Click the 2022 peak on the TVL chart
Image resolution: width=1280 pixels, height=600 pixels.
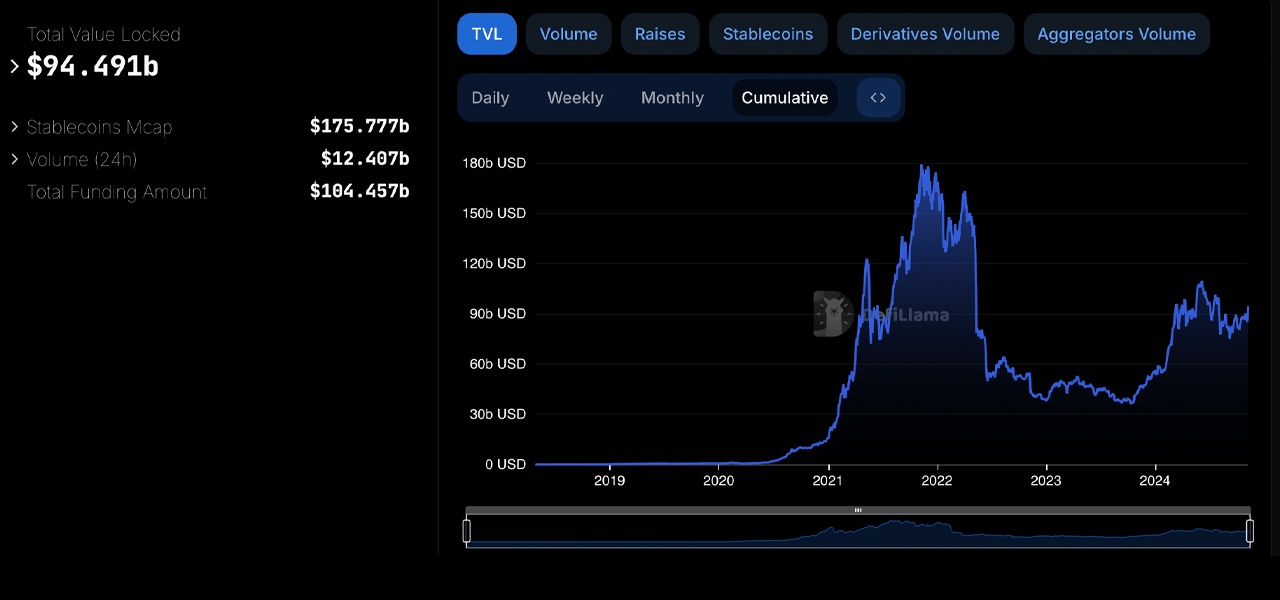pos(922,165)
